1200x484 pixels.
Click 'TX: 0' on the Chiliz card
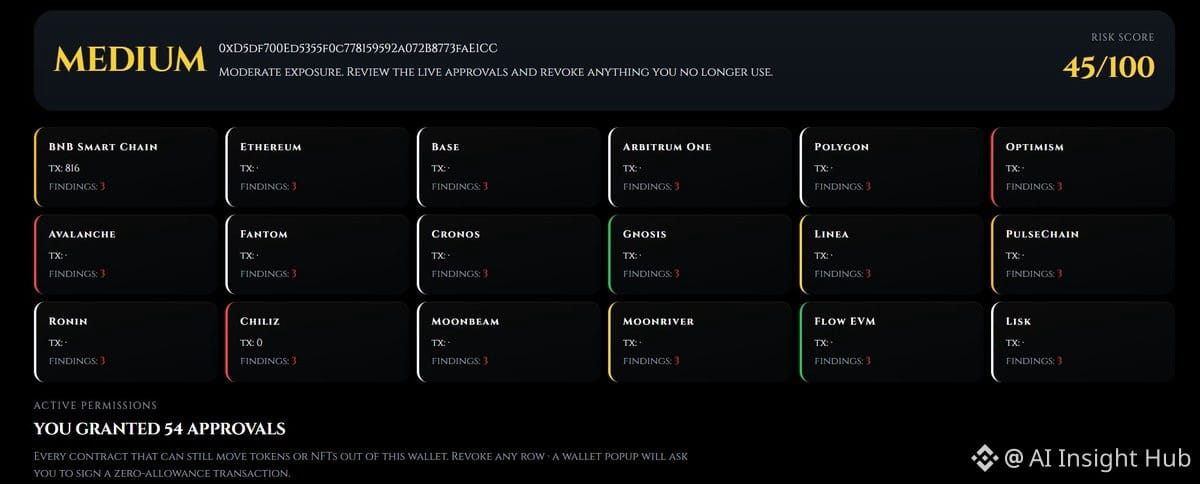tap(251, 343)
